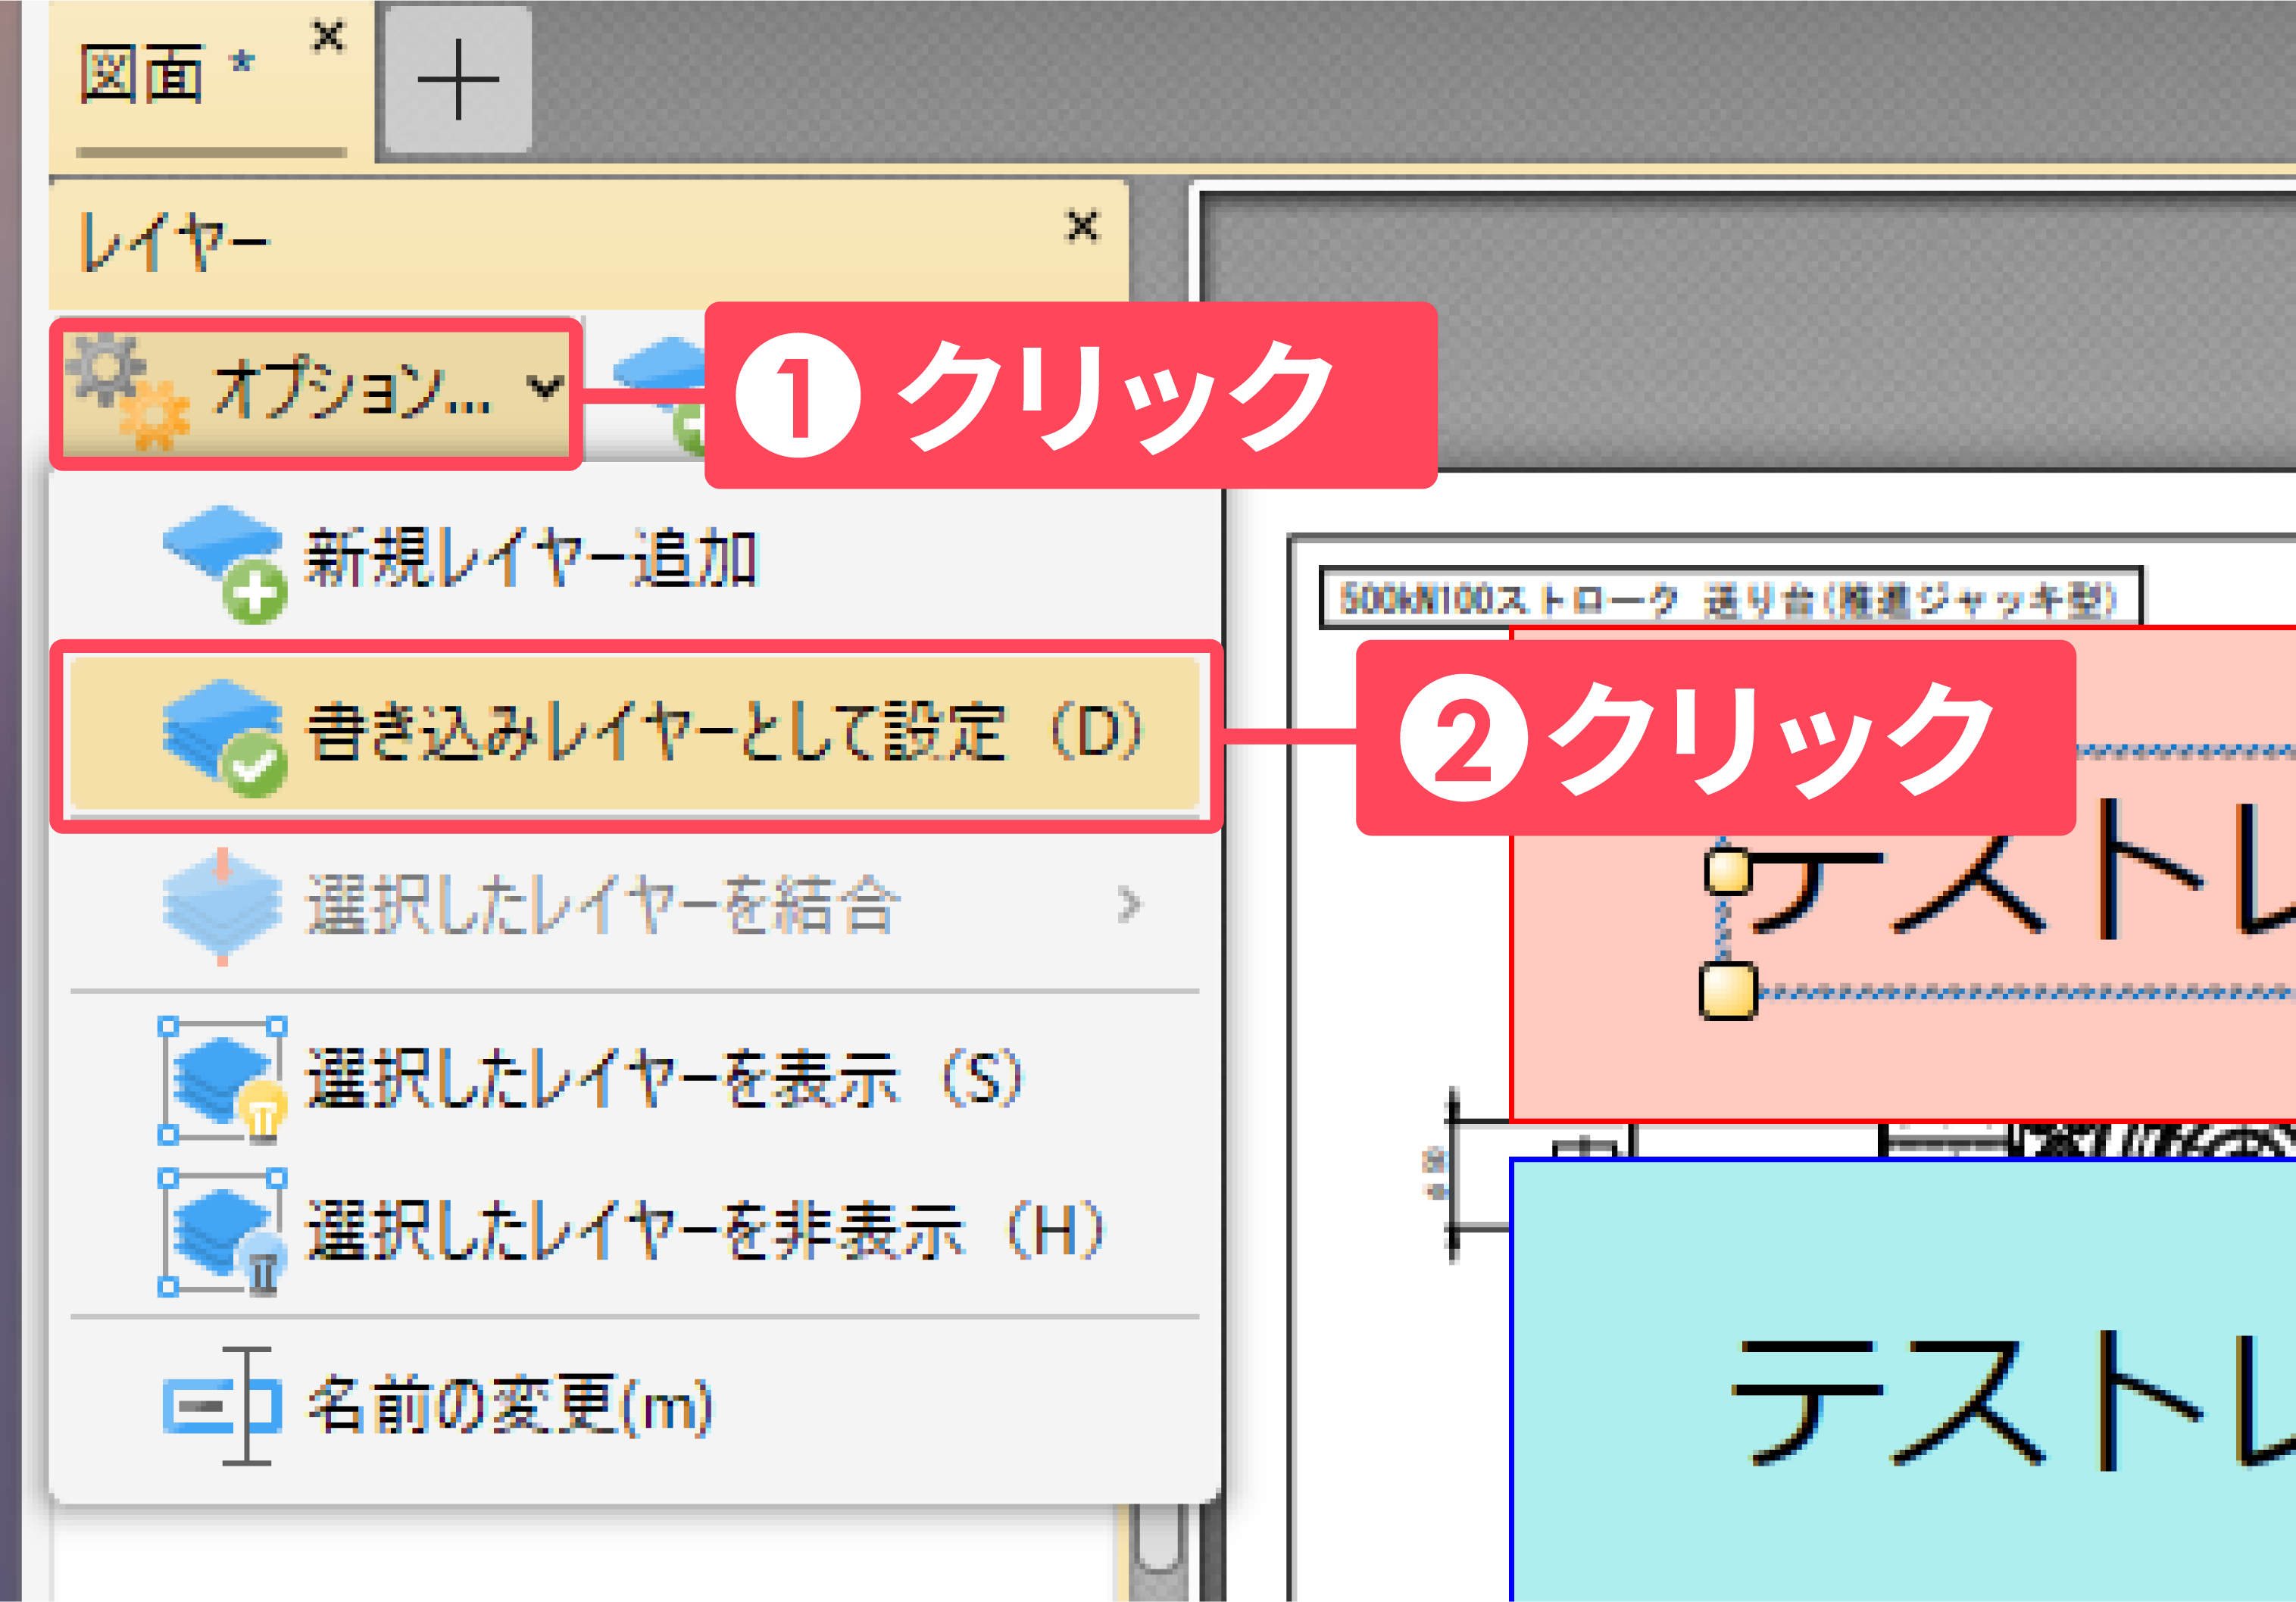The image size is (2296, 1602).
Task: Select the cyan テストレ annotation box
Action: 1902,1380
